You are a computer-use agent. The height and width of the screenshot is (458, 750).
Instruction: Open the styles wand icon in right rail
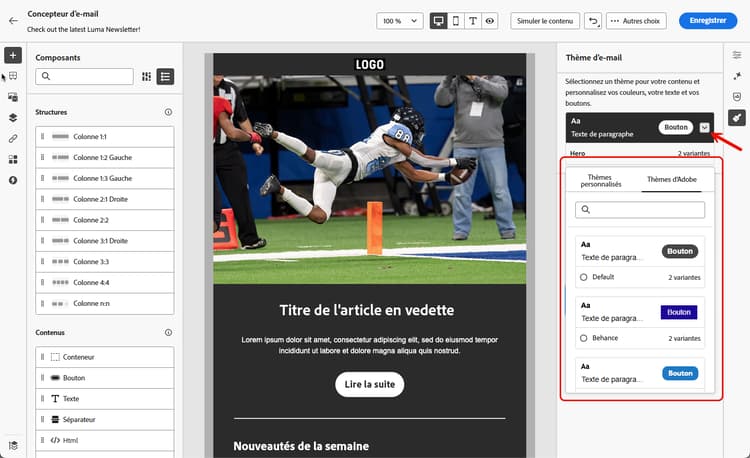click(x=737, y=76)
